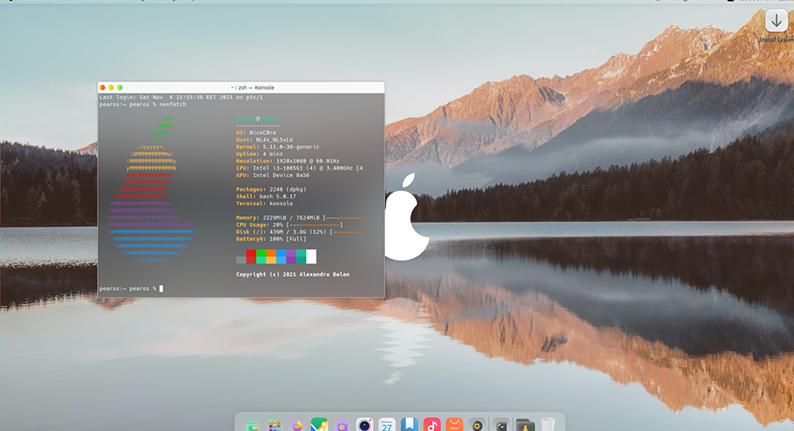
Task: Open the colorful app grid launcher
Action: 274,425
